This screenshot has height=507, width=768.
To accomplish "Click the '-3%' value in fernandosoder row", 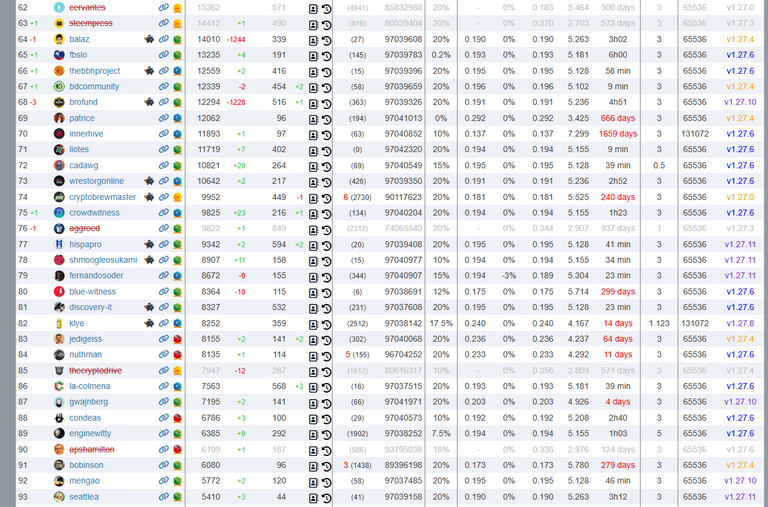I will pyautogui.click(x=508, y=276).
